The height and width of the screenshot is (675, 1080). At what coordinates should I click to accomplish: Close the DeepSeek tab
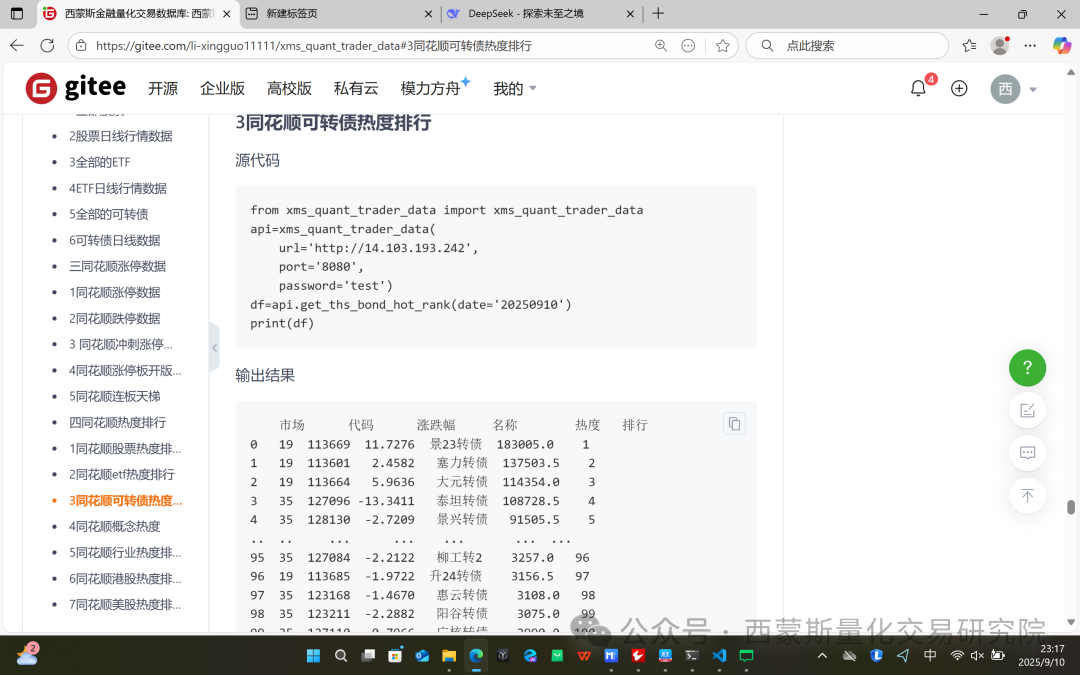coord(630,14)
